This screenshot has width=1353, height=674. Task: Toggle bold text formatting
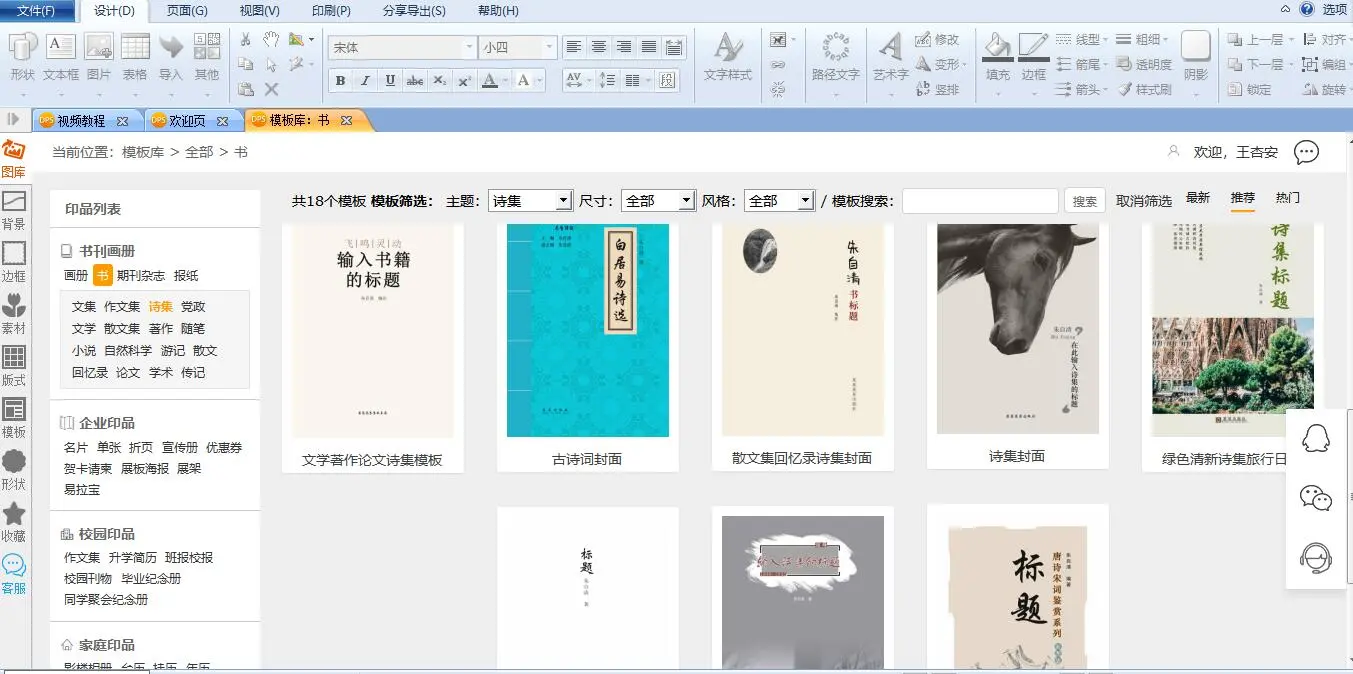[x=340, y=81]
